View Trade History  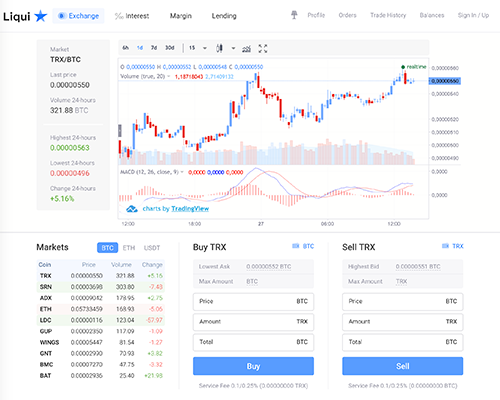coord(388,15)
